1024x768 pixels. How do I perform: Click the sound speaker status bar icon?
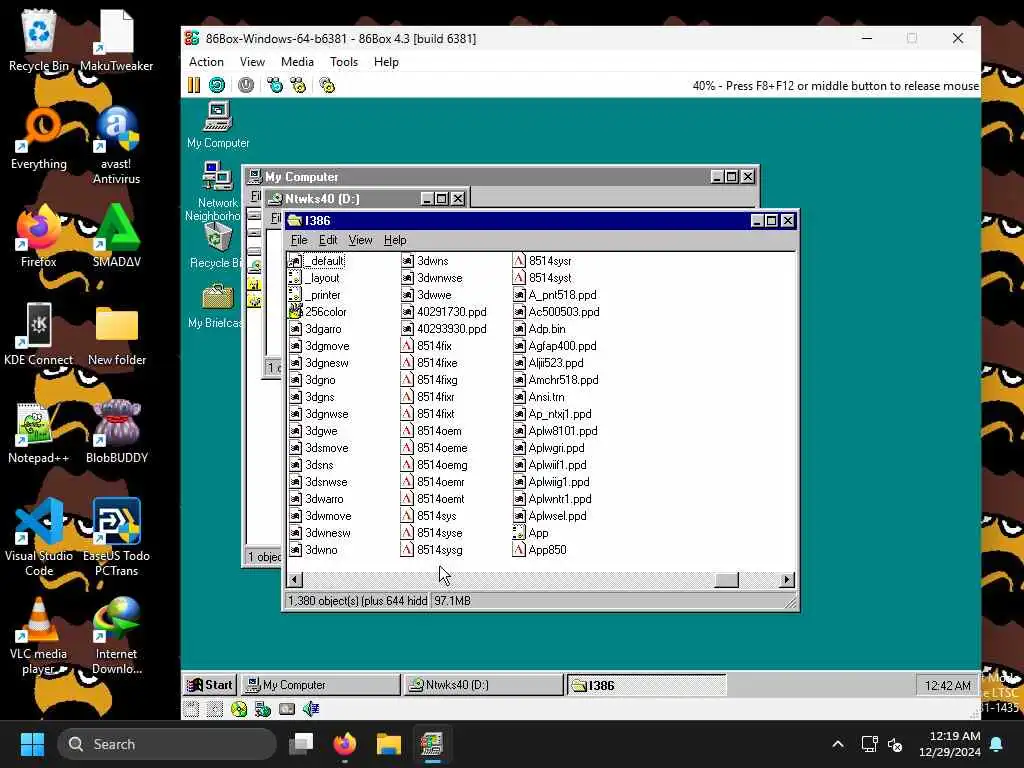[x=311, y=709]
